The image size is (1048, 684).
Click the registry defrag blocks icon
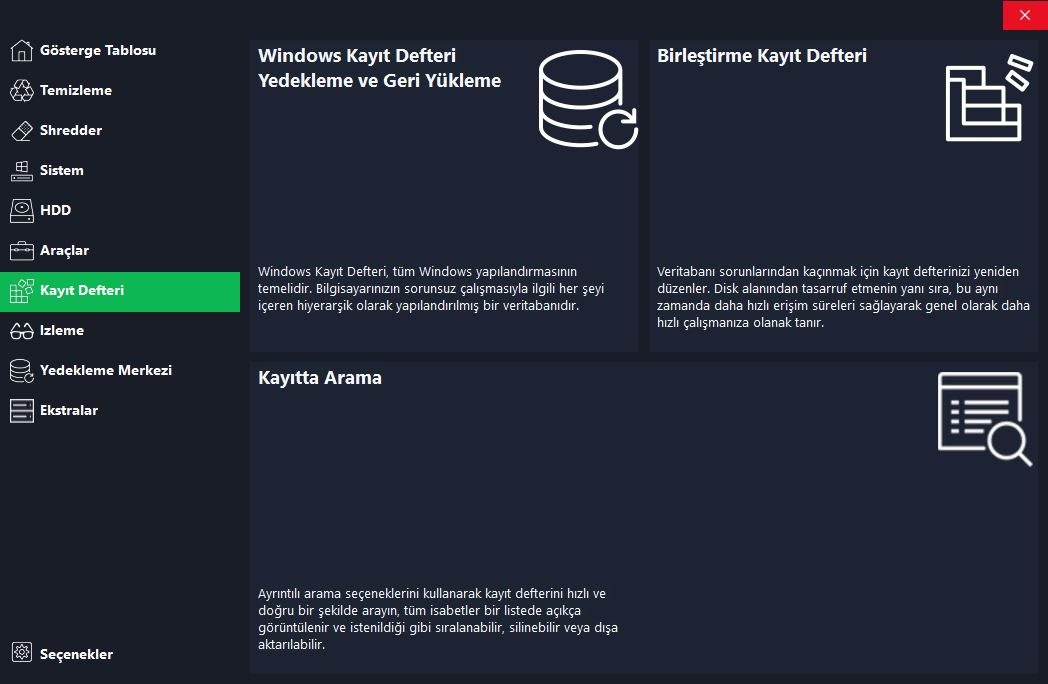pyautogui.click(x=989, y=98)
